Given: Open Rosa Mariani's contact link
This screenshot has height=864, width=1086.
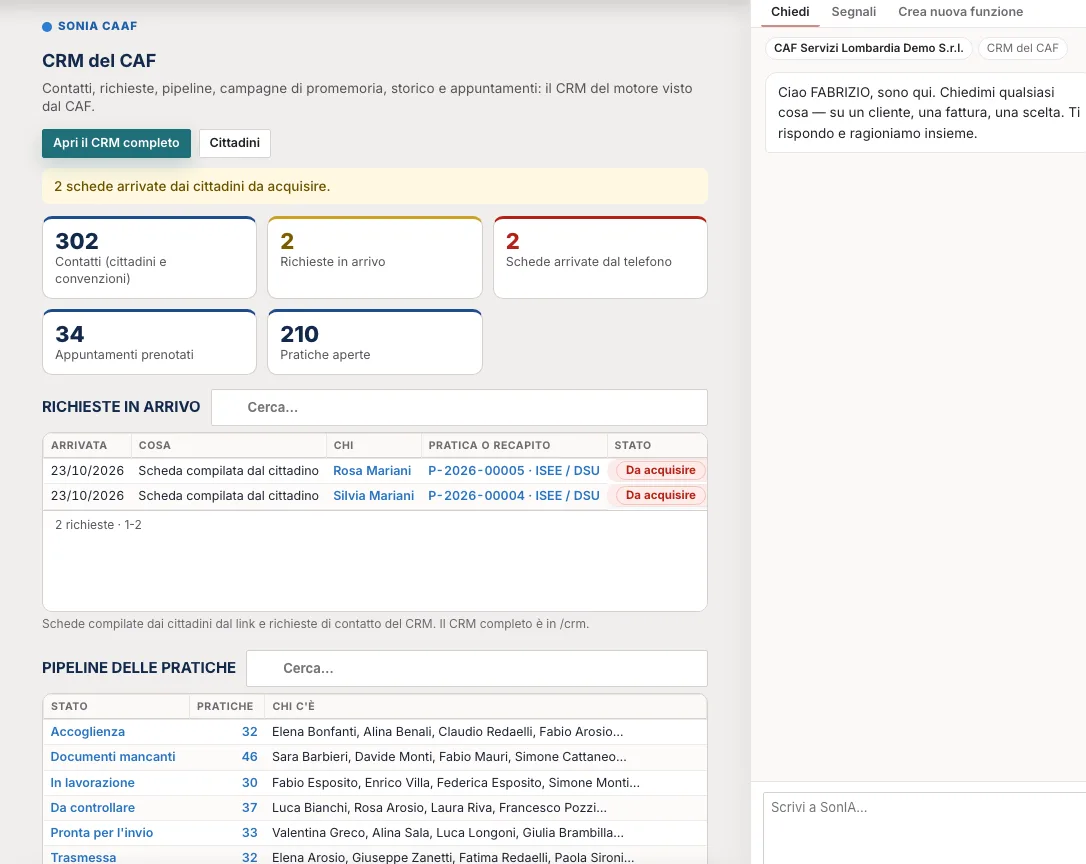Looking at the screenshot, I should tap(372, 470).
